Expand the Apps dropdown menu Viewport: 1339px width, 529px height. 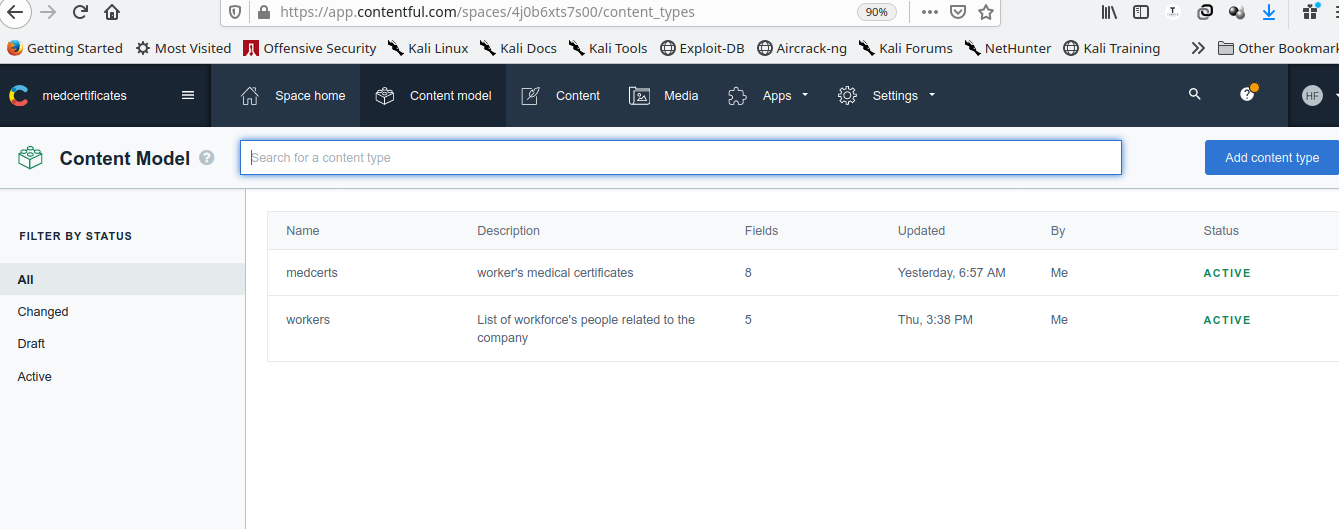coord(768,96)
